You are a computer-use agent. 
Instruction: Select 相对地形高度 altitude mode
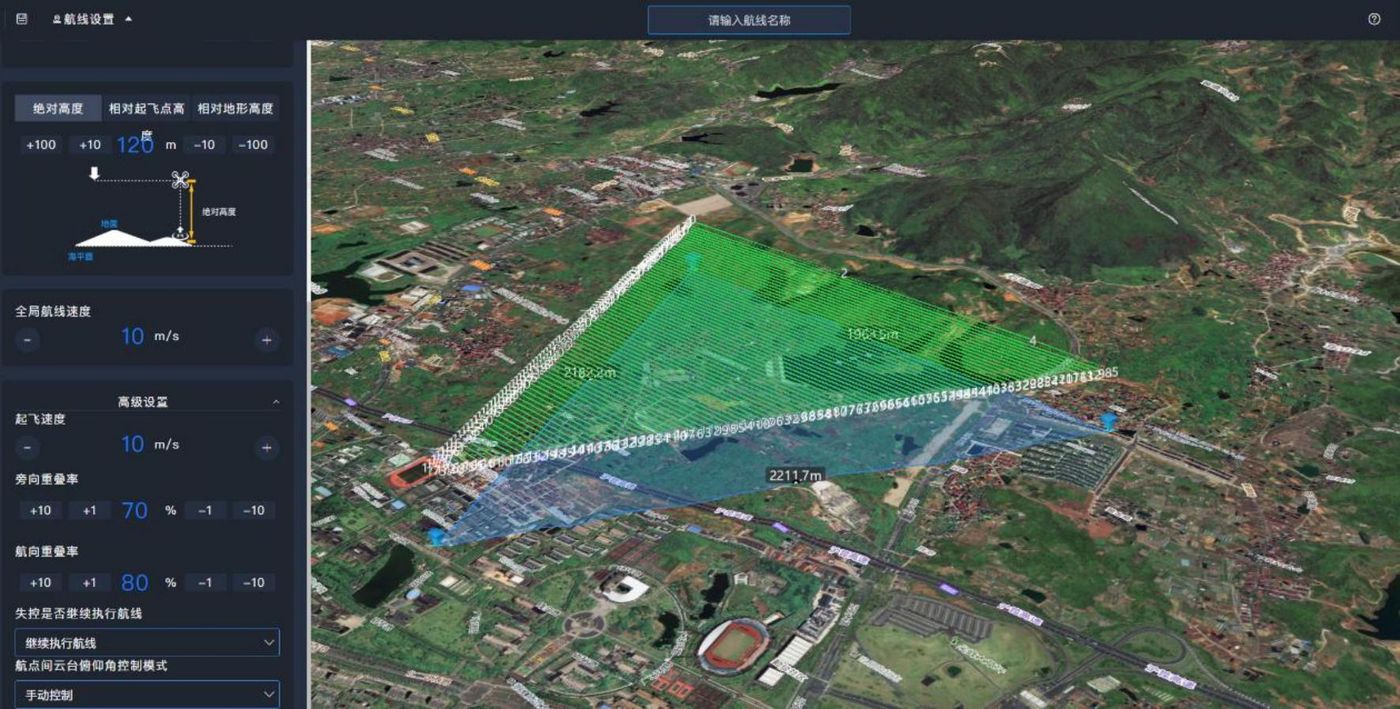(235, 108)
